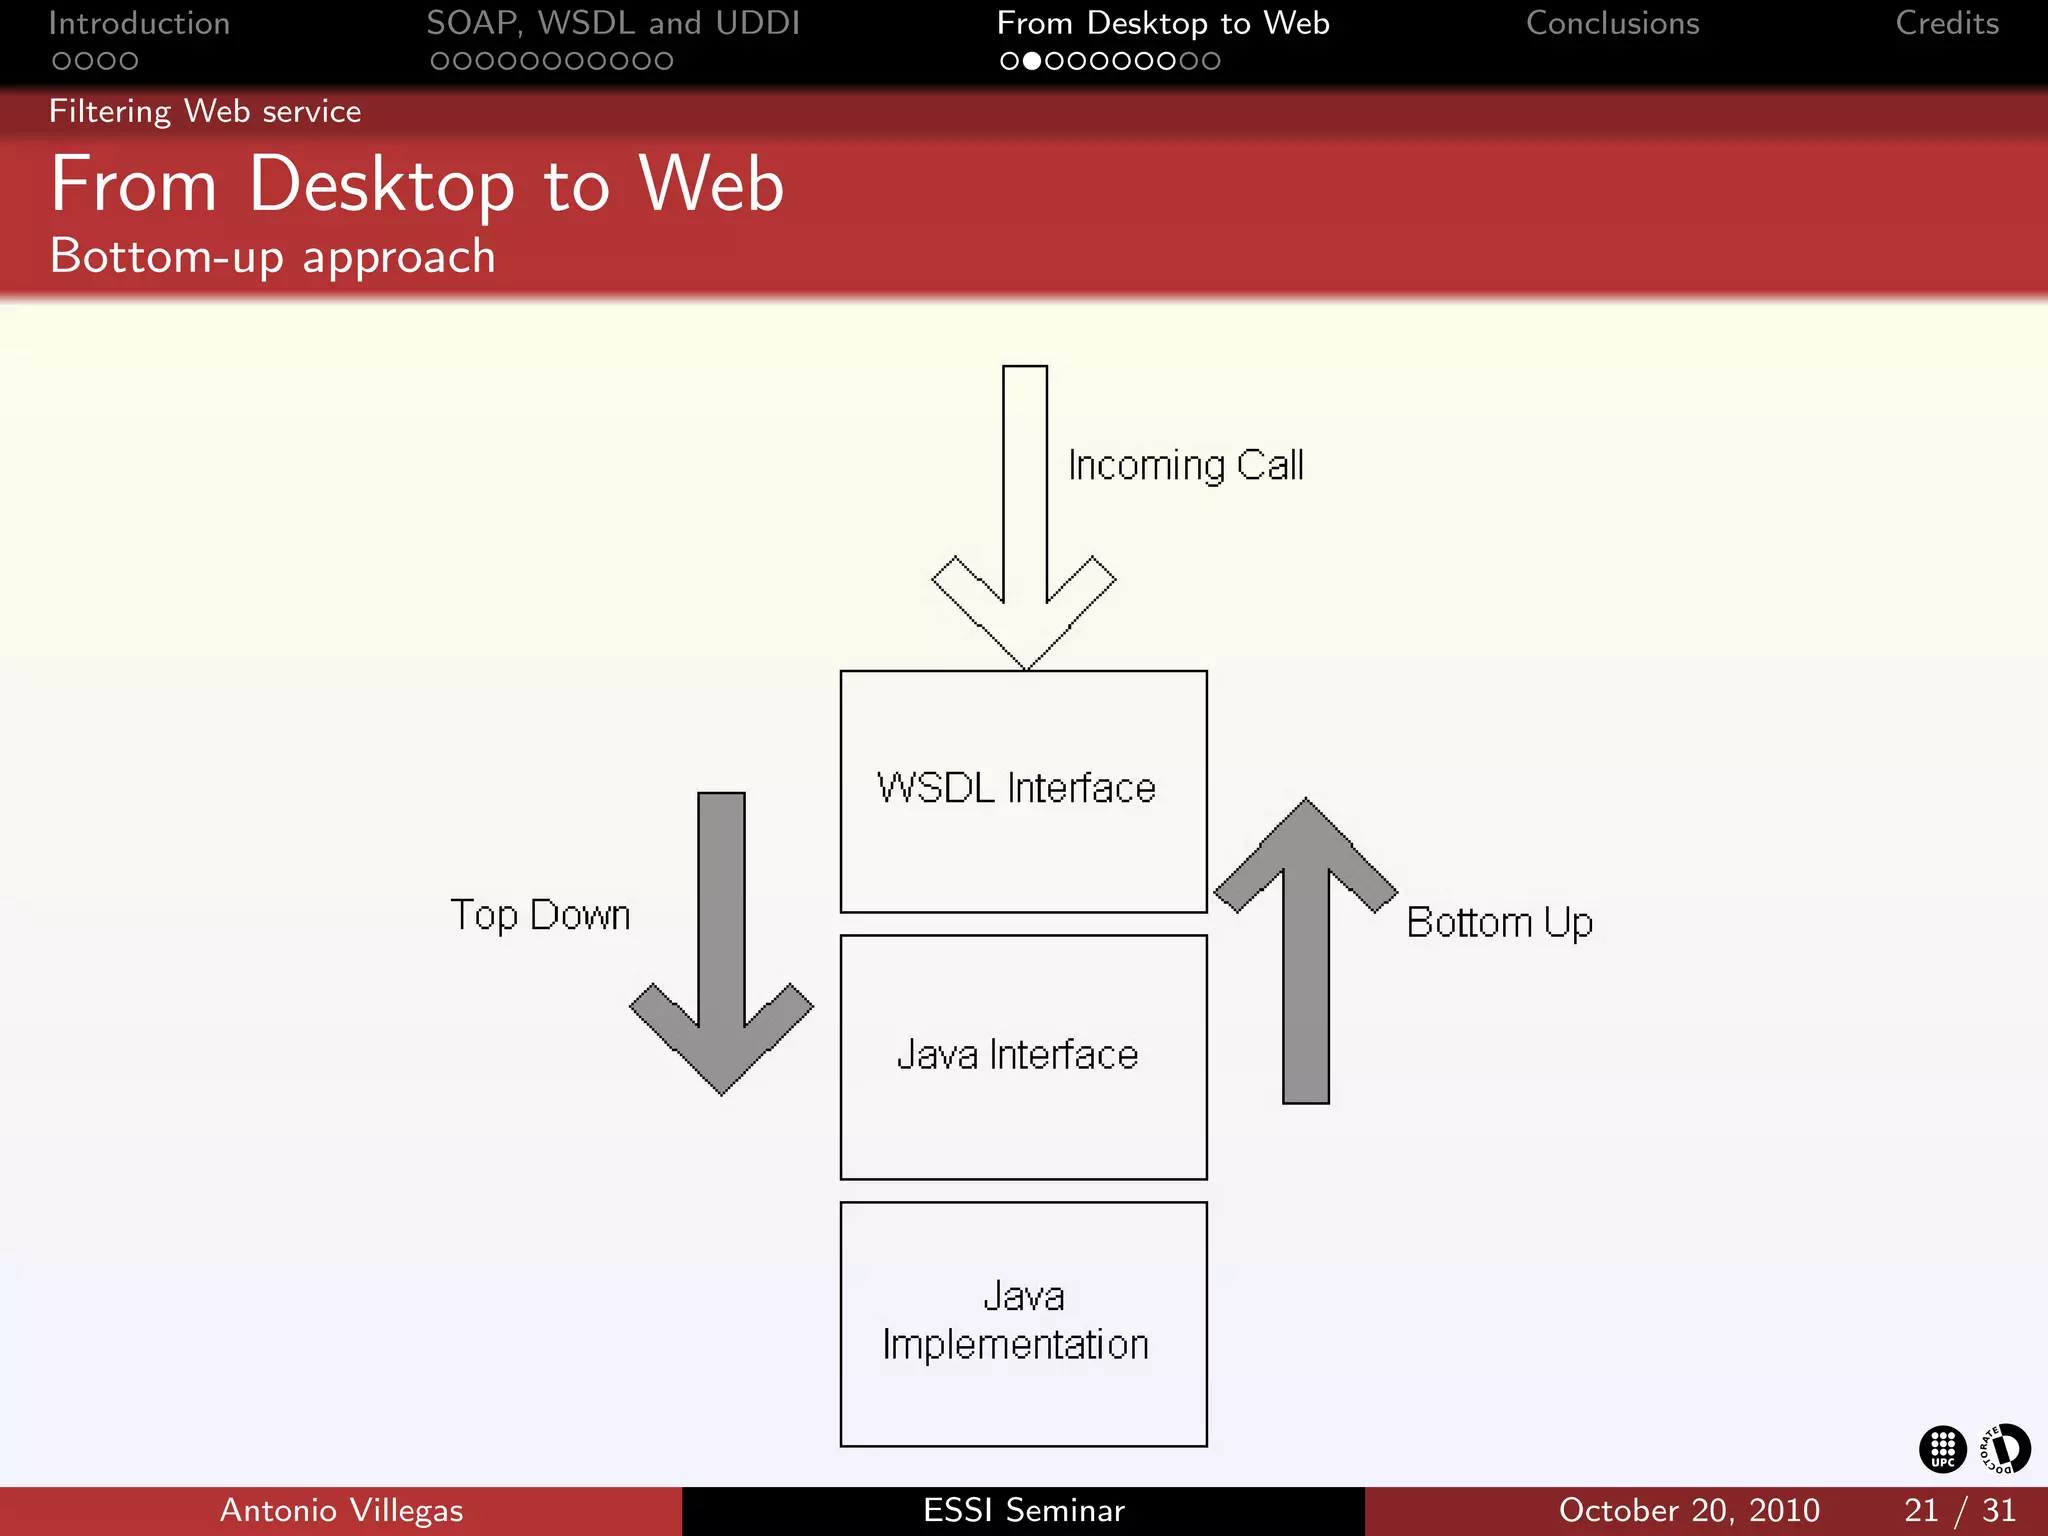Click the Doctorate circular logo
This screenshot has width=2048, height=1536.
[2006, 1449]
